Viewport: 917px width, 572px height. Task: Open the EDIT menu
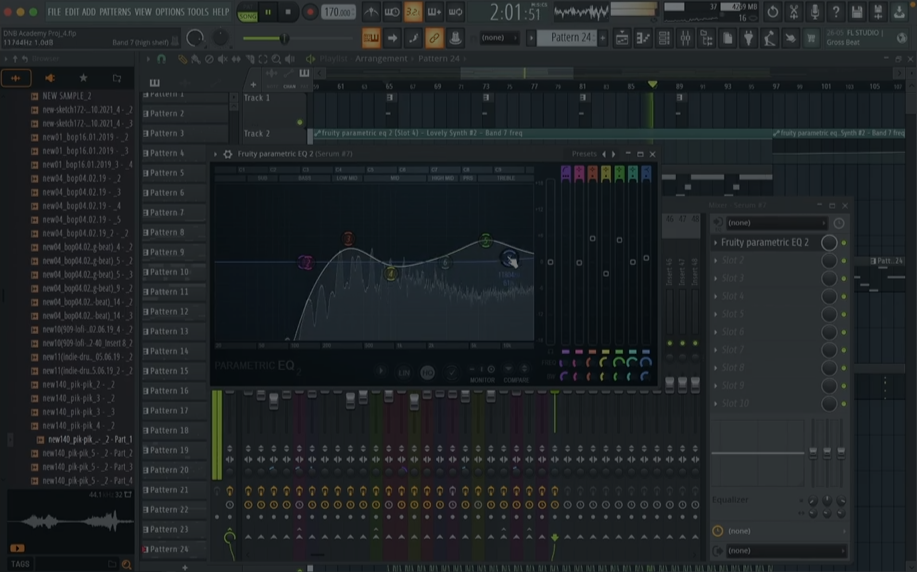[x=72, y=12]
